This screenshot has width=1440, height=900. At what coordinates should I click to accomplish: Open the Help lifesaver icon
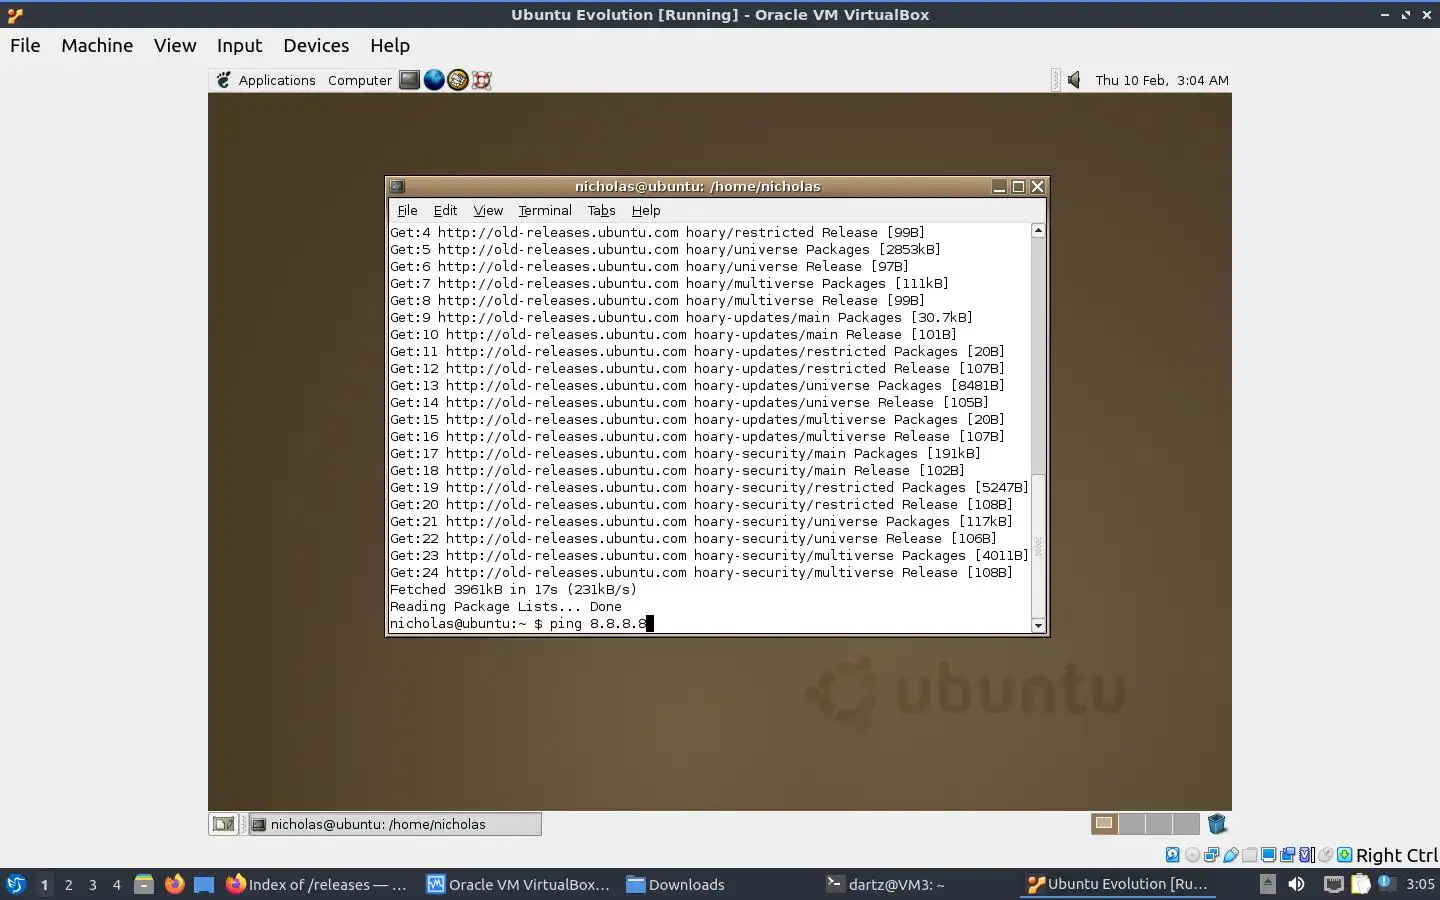click(482, 80)
